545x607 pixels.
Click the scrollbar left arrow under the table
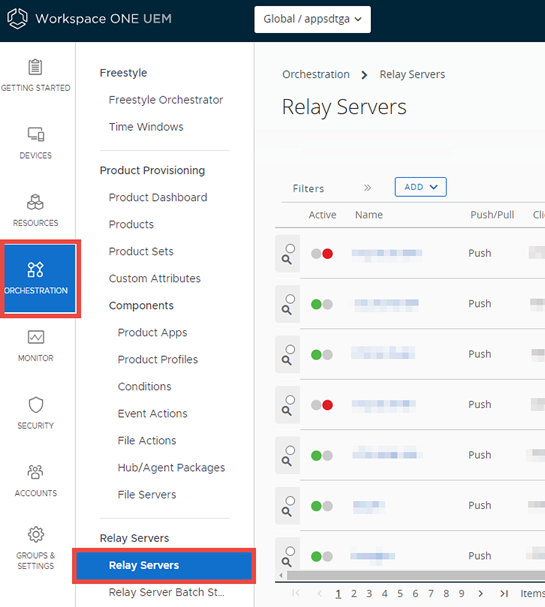(x=281, y=575)
